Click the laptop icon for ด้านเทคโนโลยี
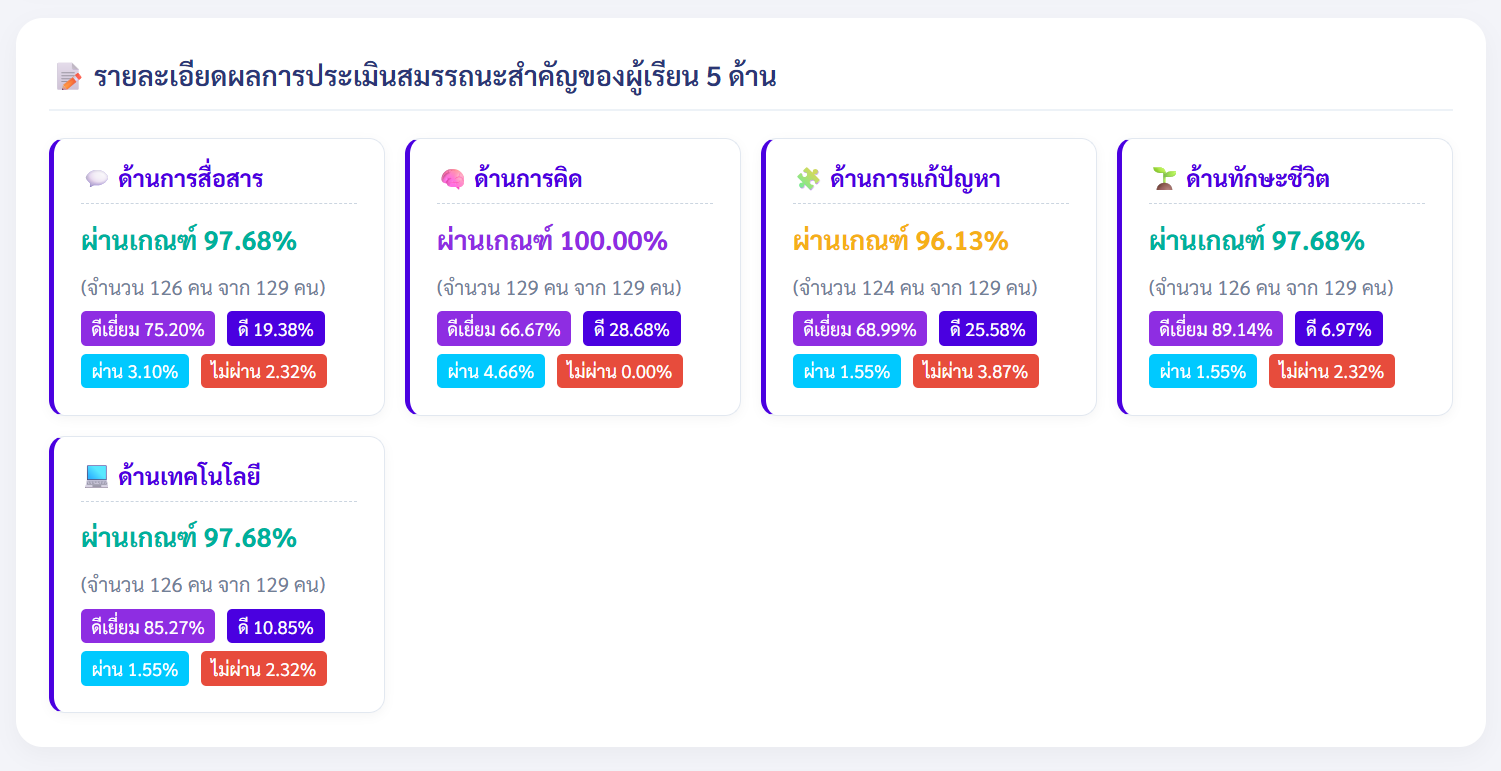 click(96, 477)
